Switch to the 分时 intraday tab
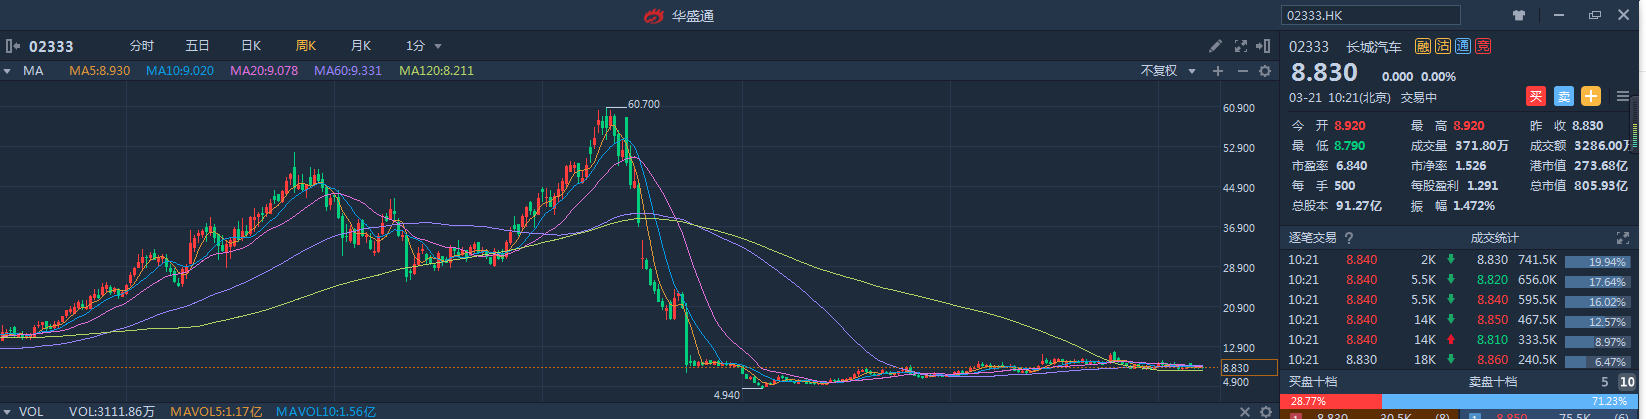1646x419 pixels. [142, 46]
